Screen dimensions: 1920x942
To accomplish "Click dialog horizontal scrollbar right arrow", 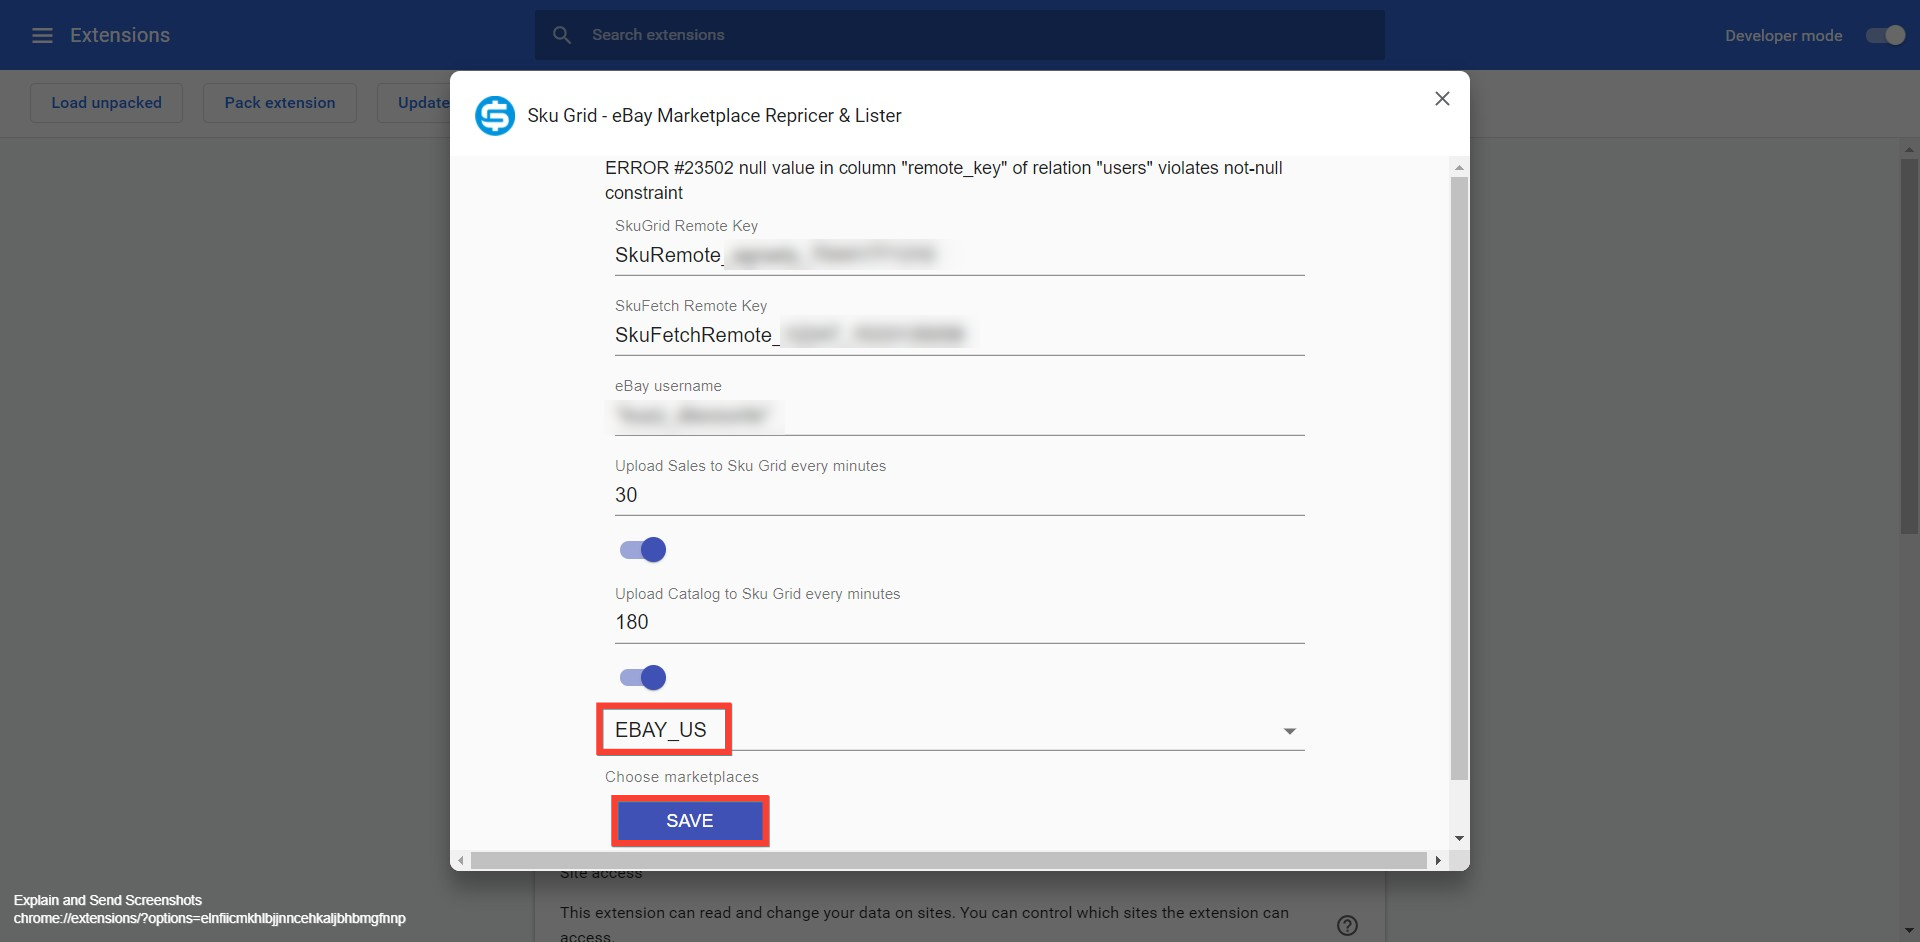I will point(1438,861).
